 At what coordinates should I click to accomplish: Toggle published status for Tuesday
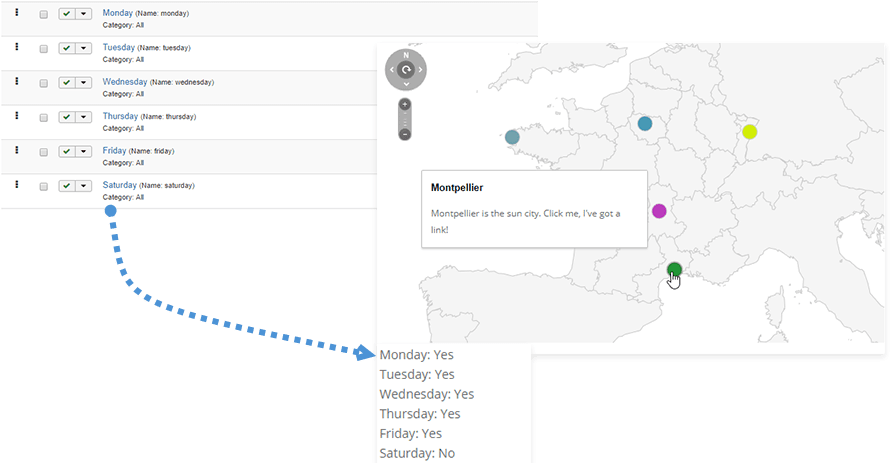click(66, 48)
